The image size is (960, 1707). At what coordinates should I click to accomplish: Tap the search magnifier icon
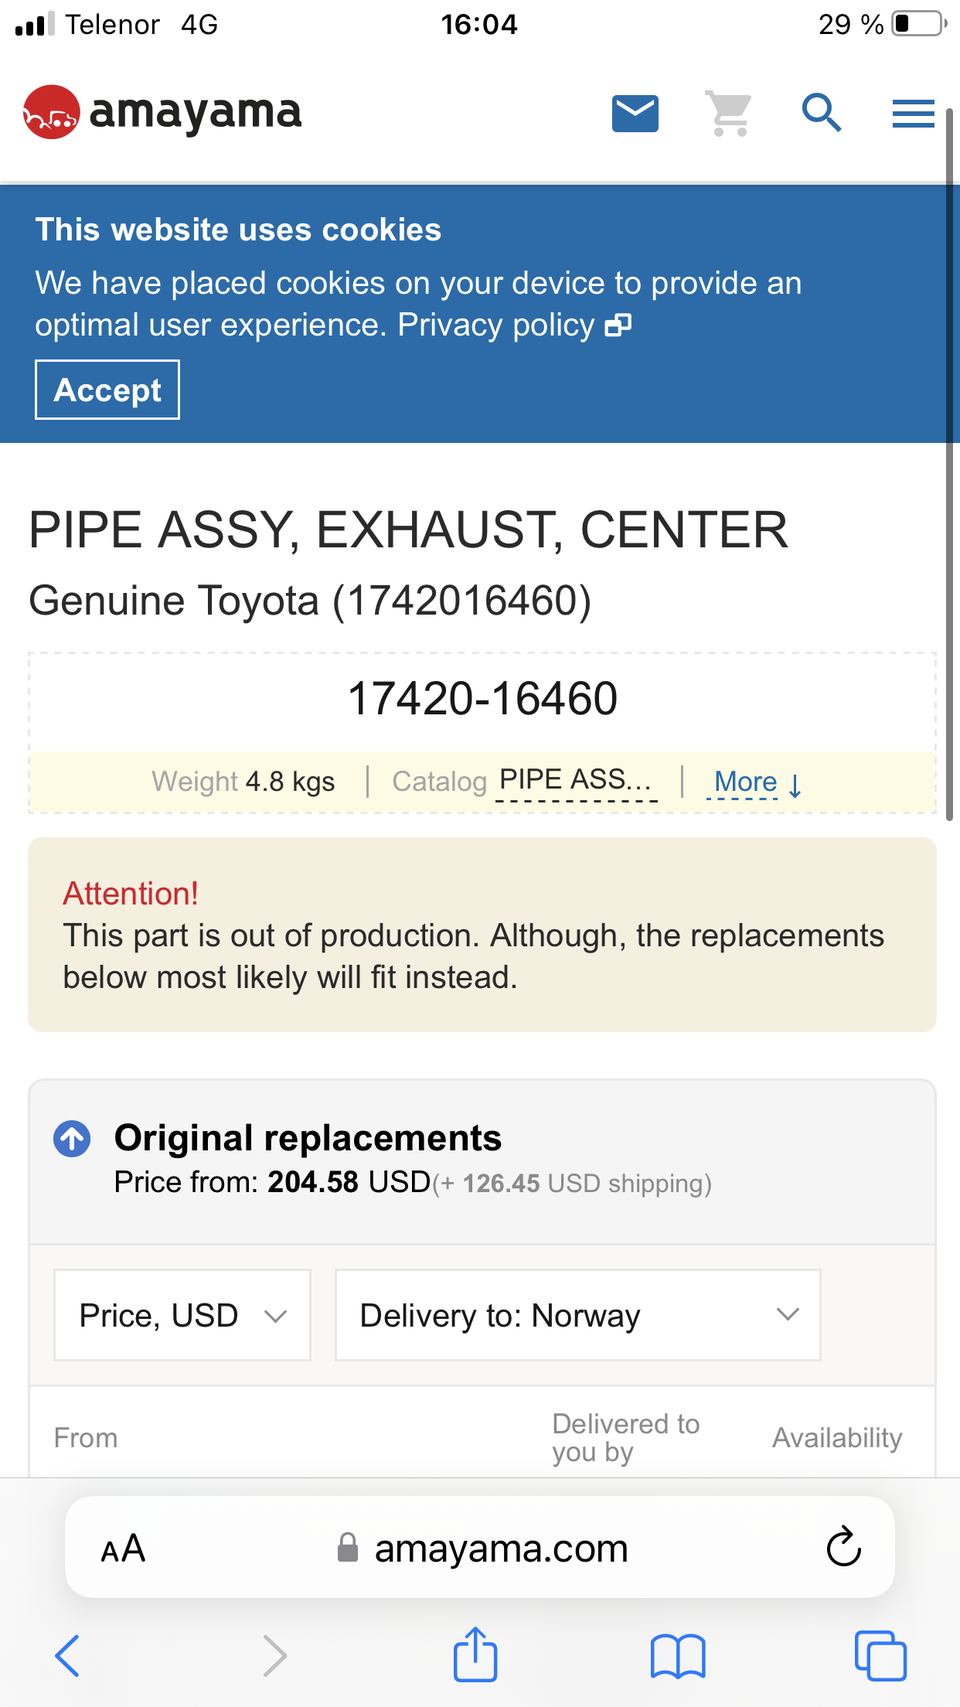[821, 113]
